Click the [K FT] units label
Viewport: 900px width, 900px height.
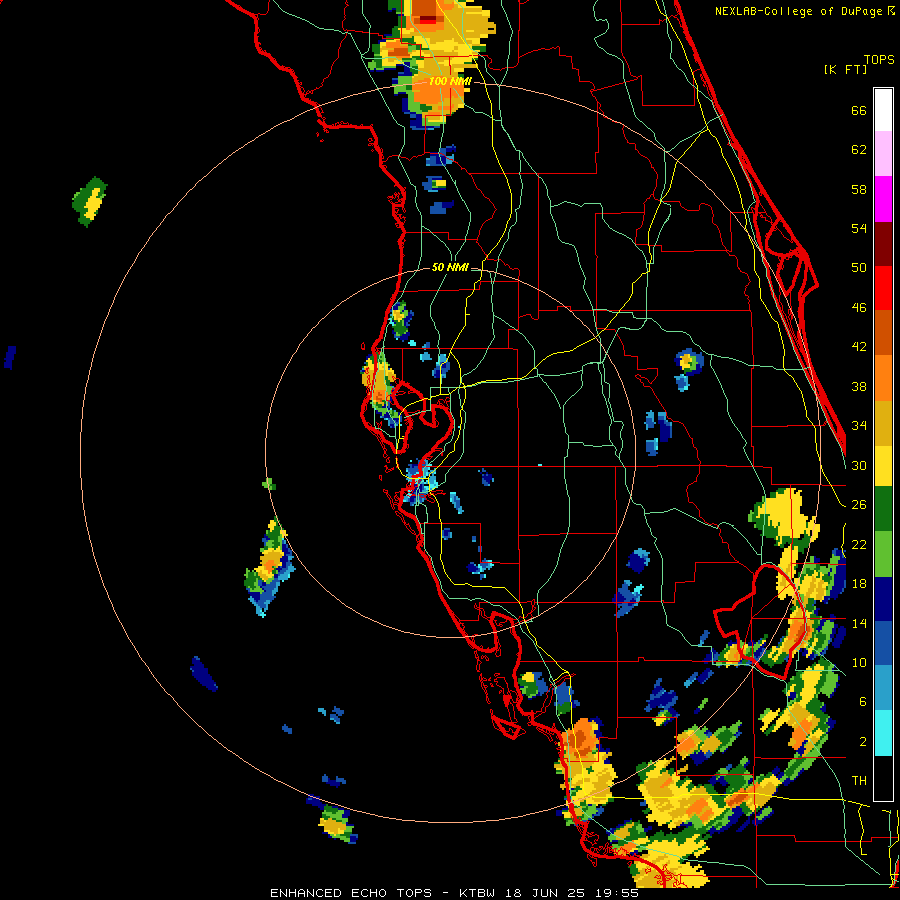coord(845,69)
